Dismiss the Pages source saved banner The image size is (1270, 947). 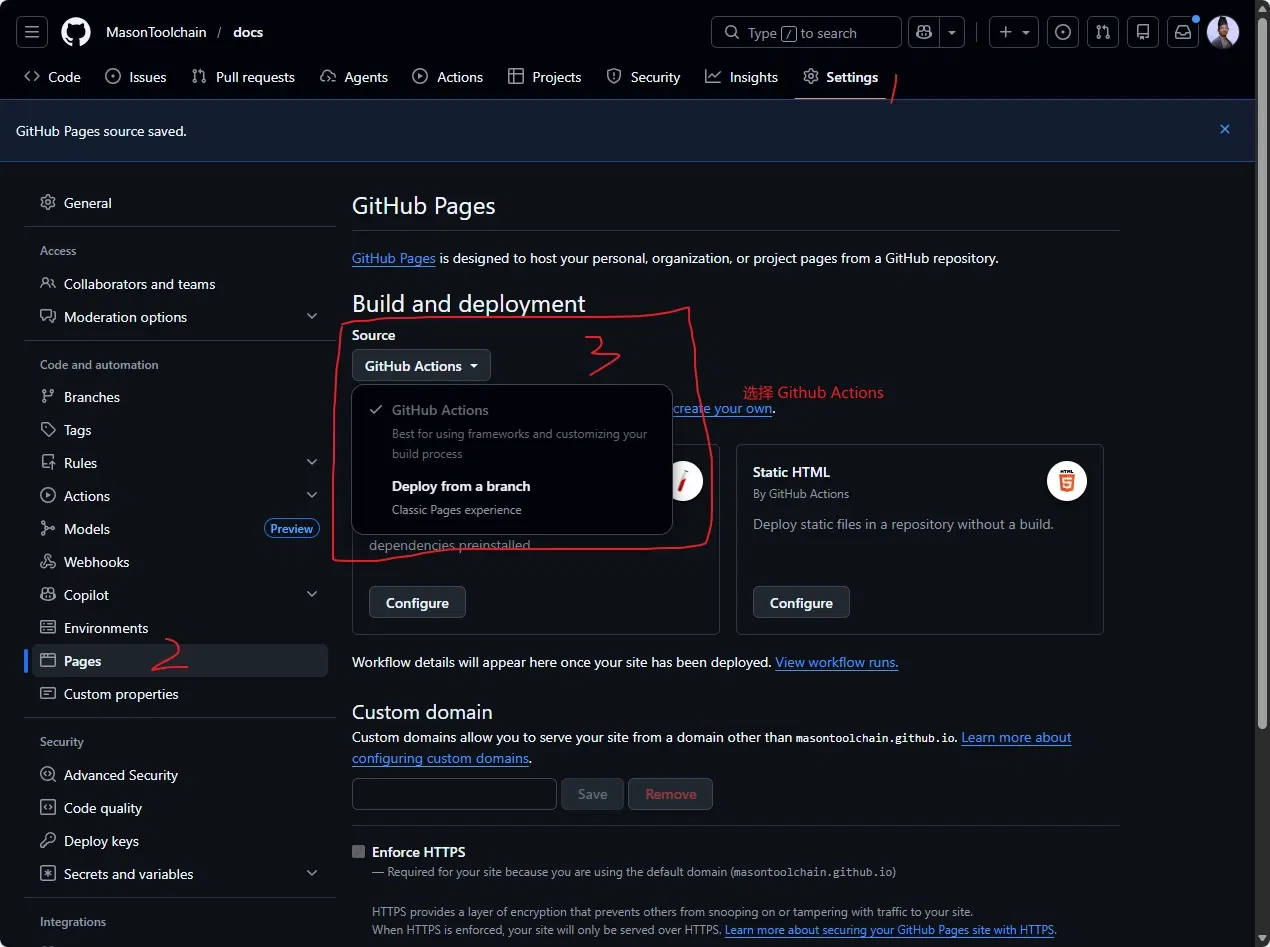[x=1225, y=129]
